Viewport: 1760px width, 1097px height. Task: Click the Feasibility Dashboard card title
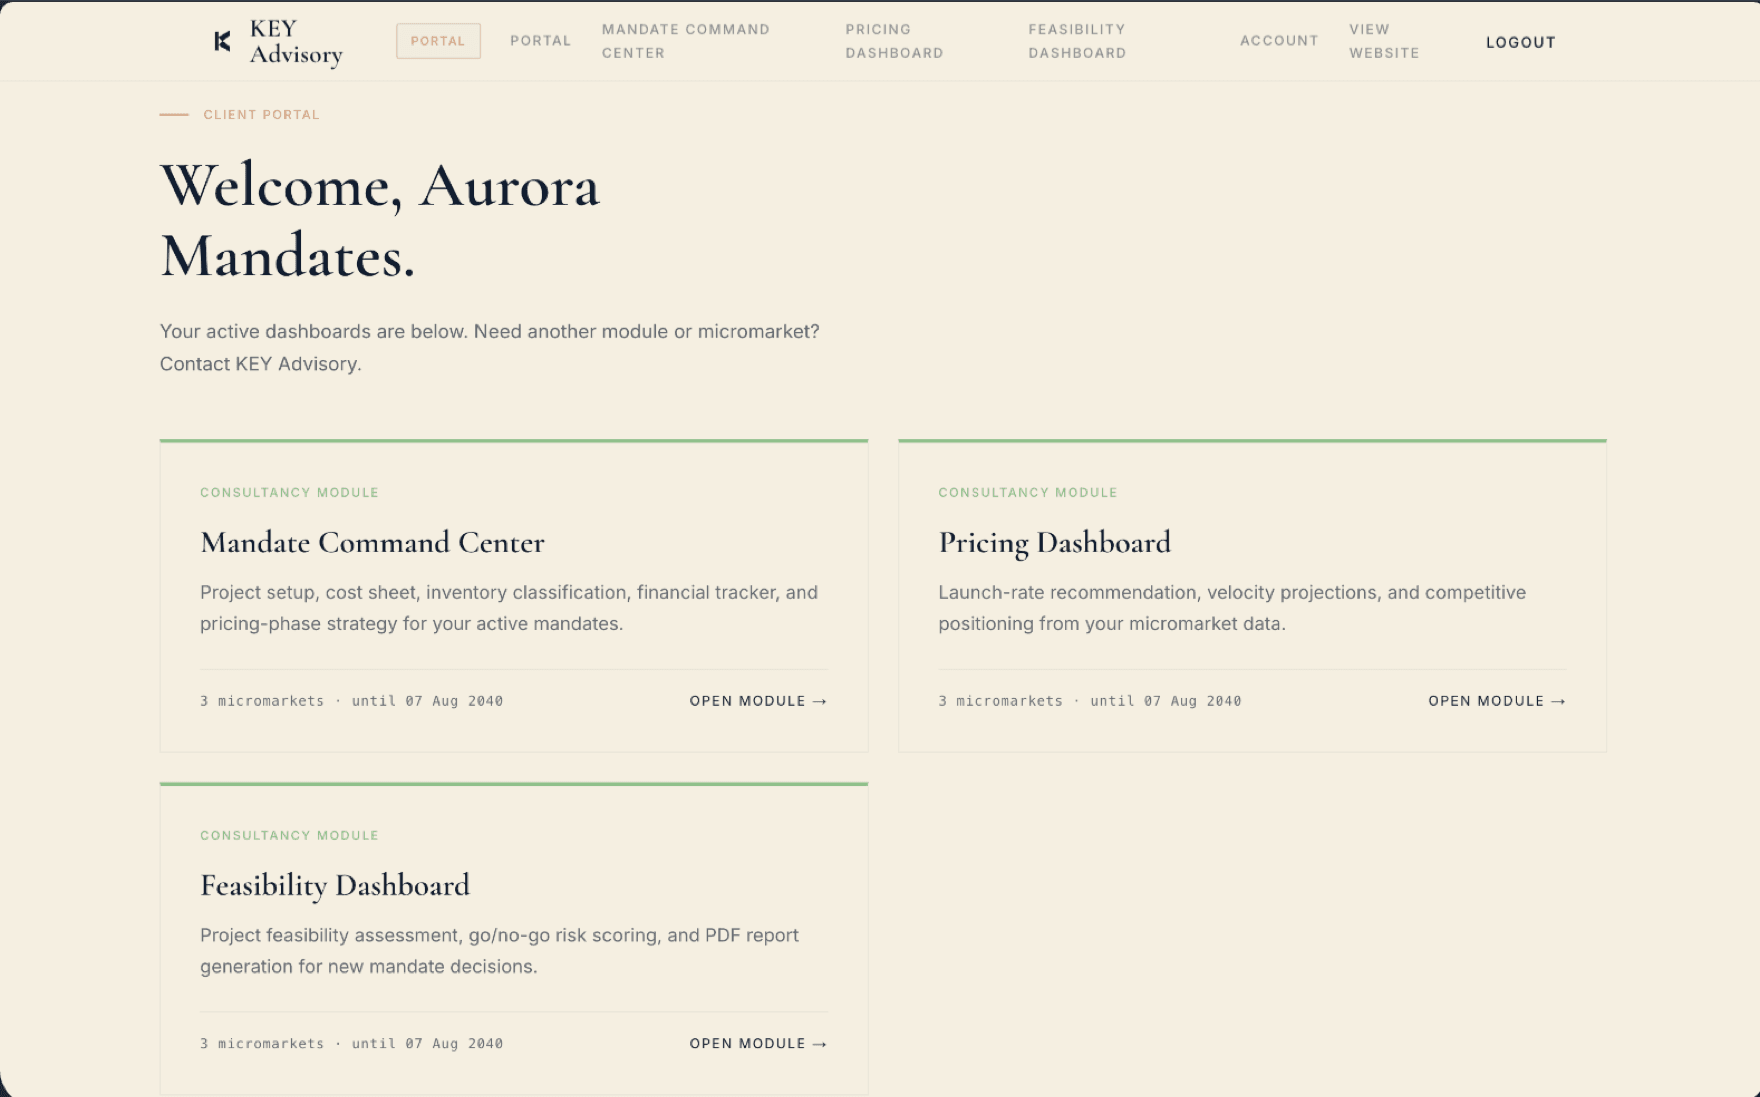pyautogui.click(x=335, y=886)
